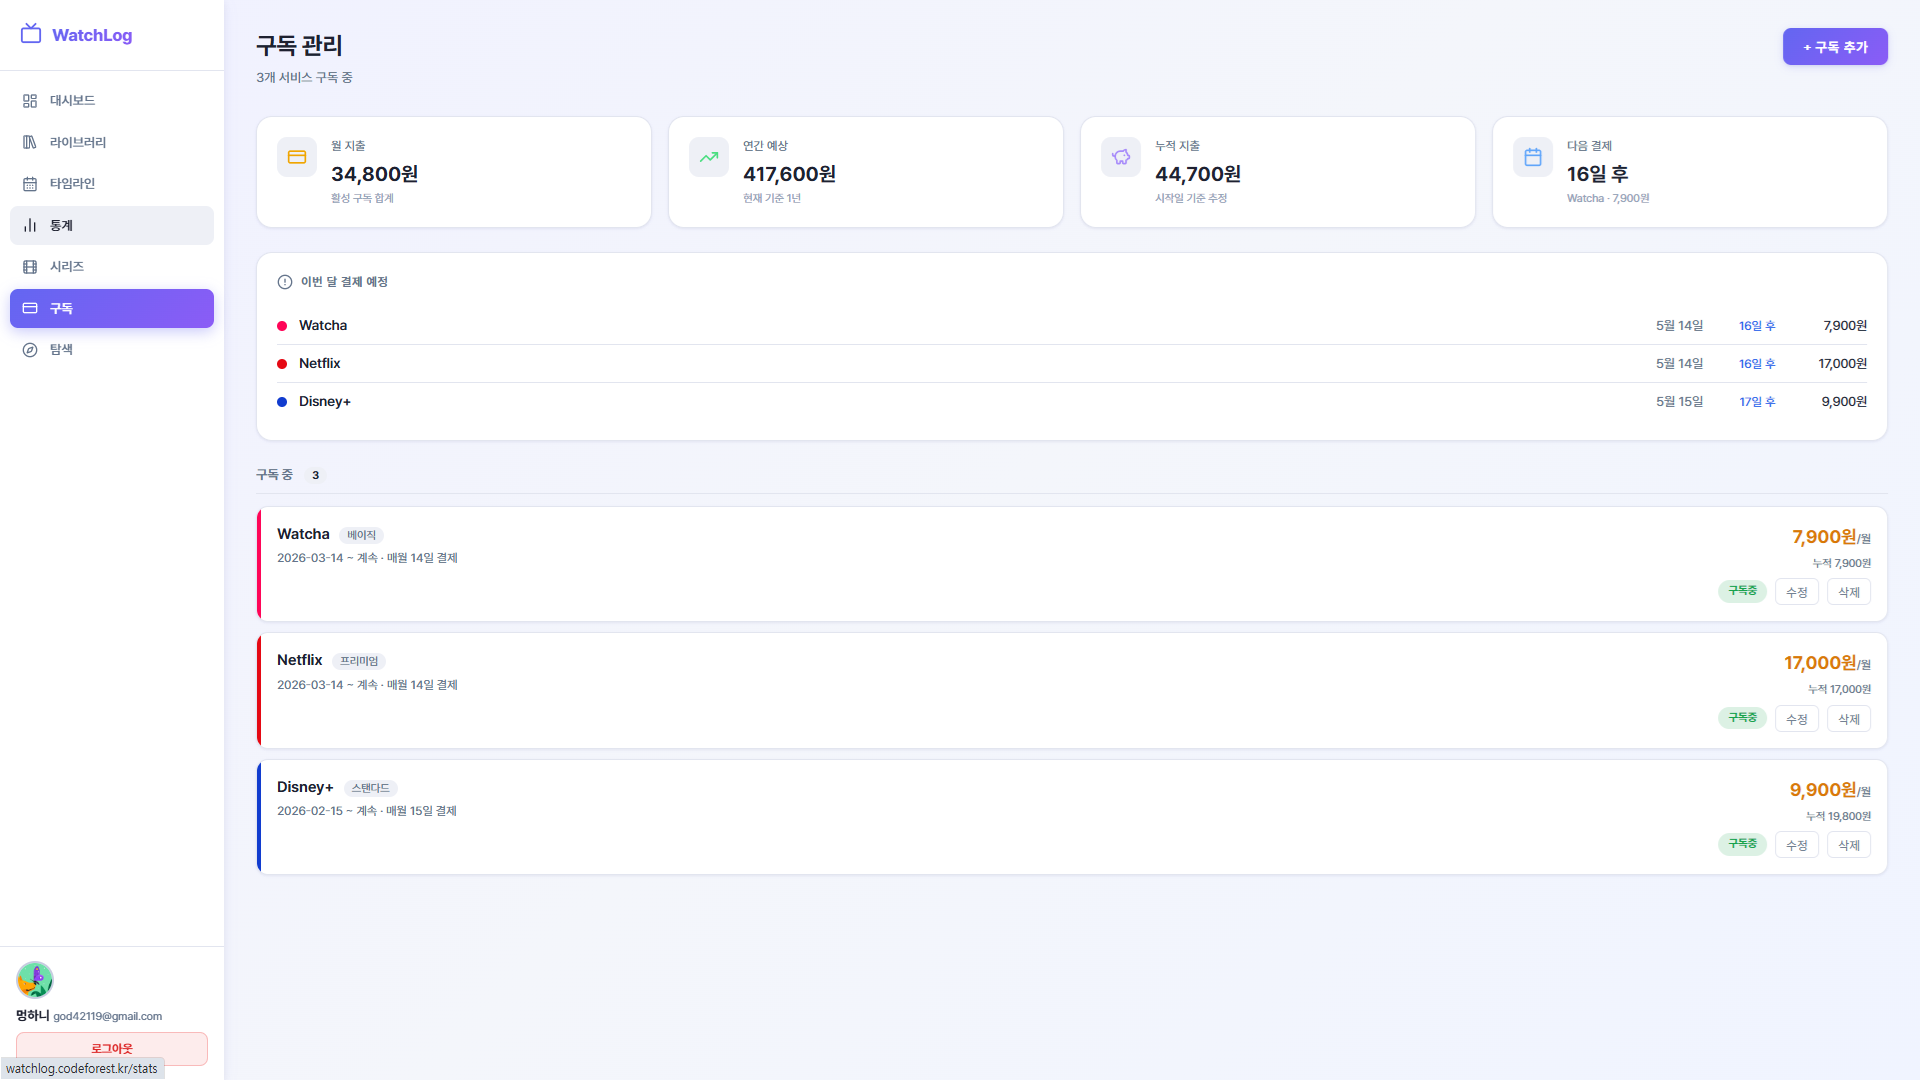Viewport: 1920px width, 1080px height.
Task: Go to 라이브러리 page
Action: [112, 142]
